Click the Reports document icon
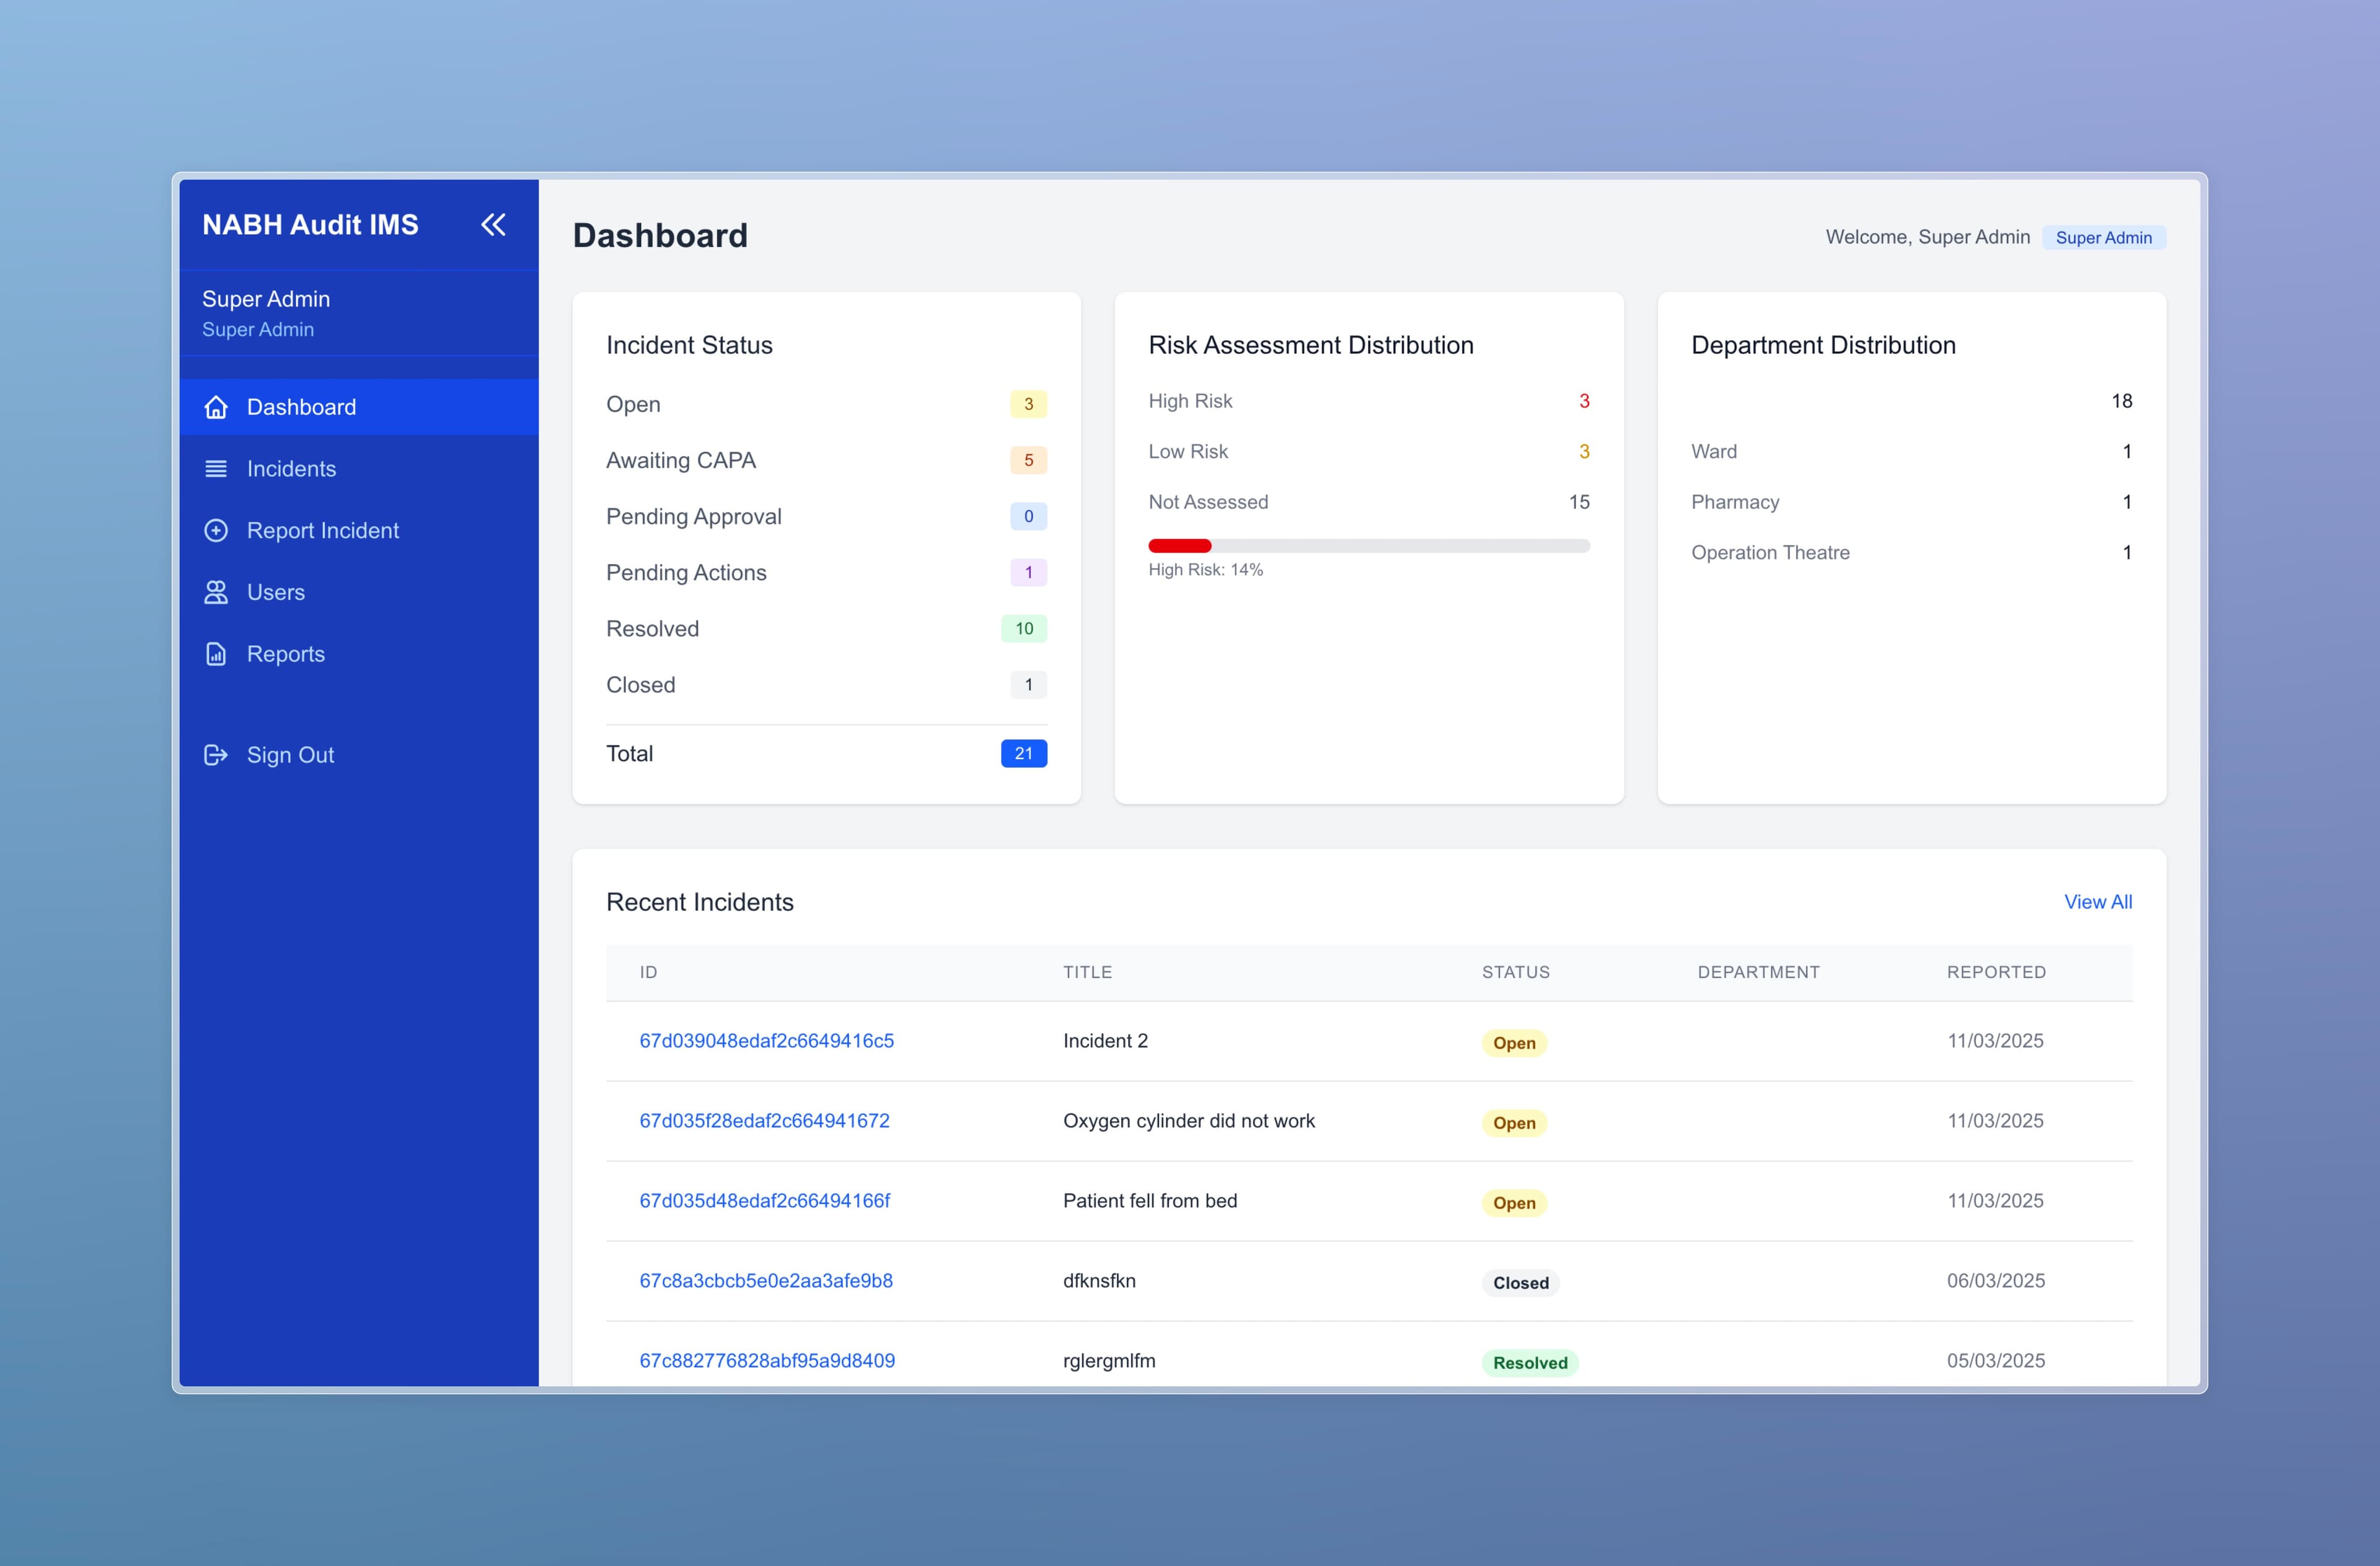 tap(216, 654)
